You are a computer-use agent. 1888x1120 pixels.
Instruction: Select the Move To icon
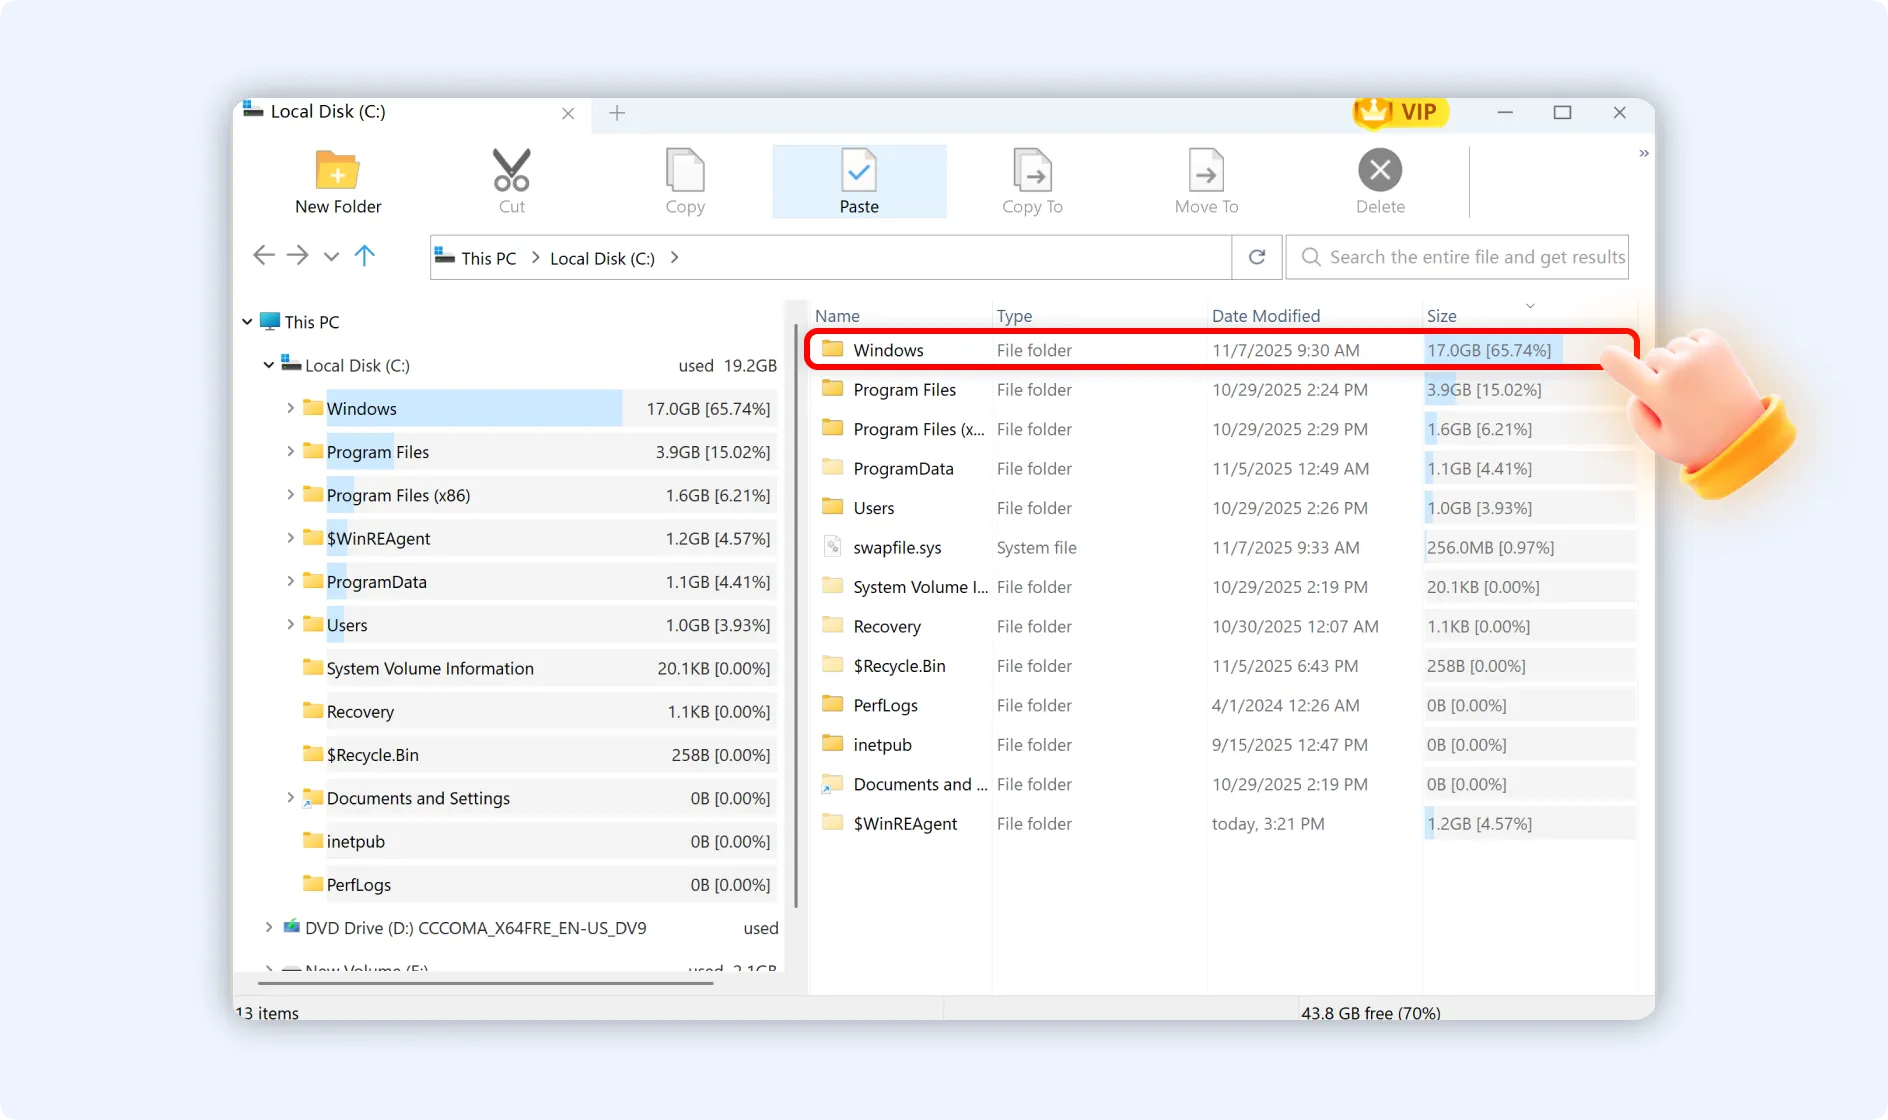pos(1206,181)
